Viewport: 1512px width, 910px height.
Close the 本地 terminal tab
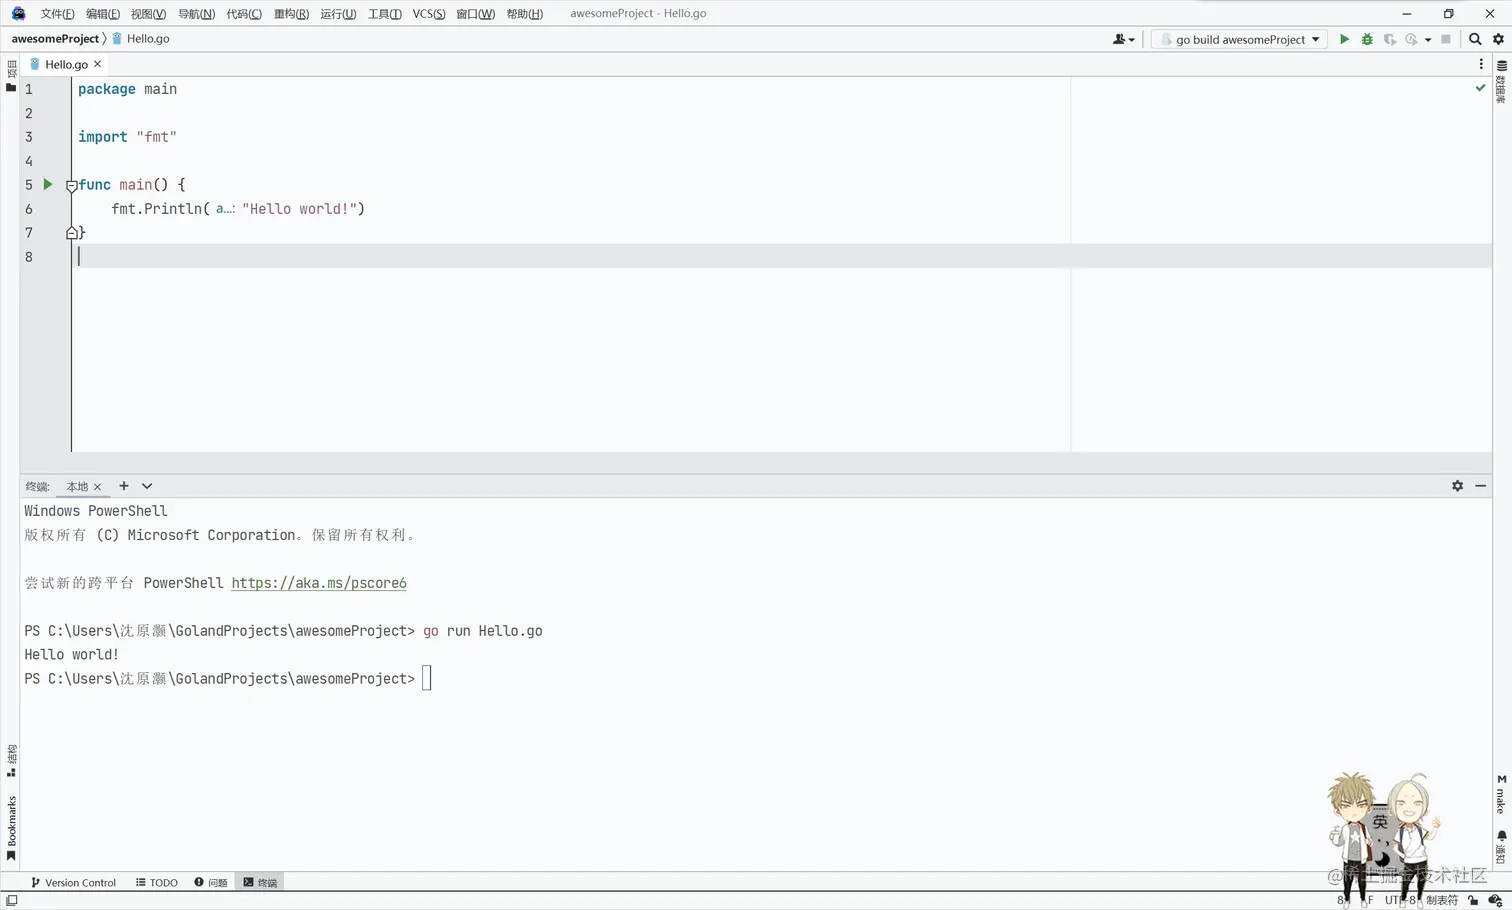point(97,487)
